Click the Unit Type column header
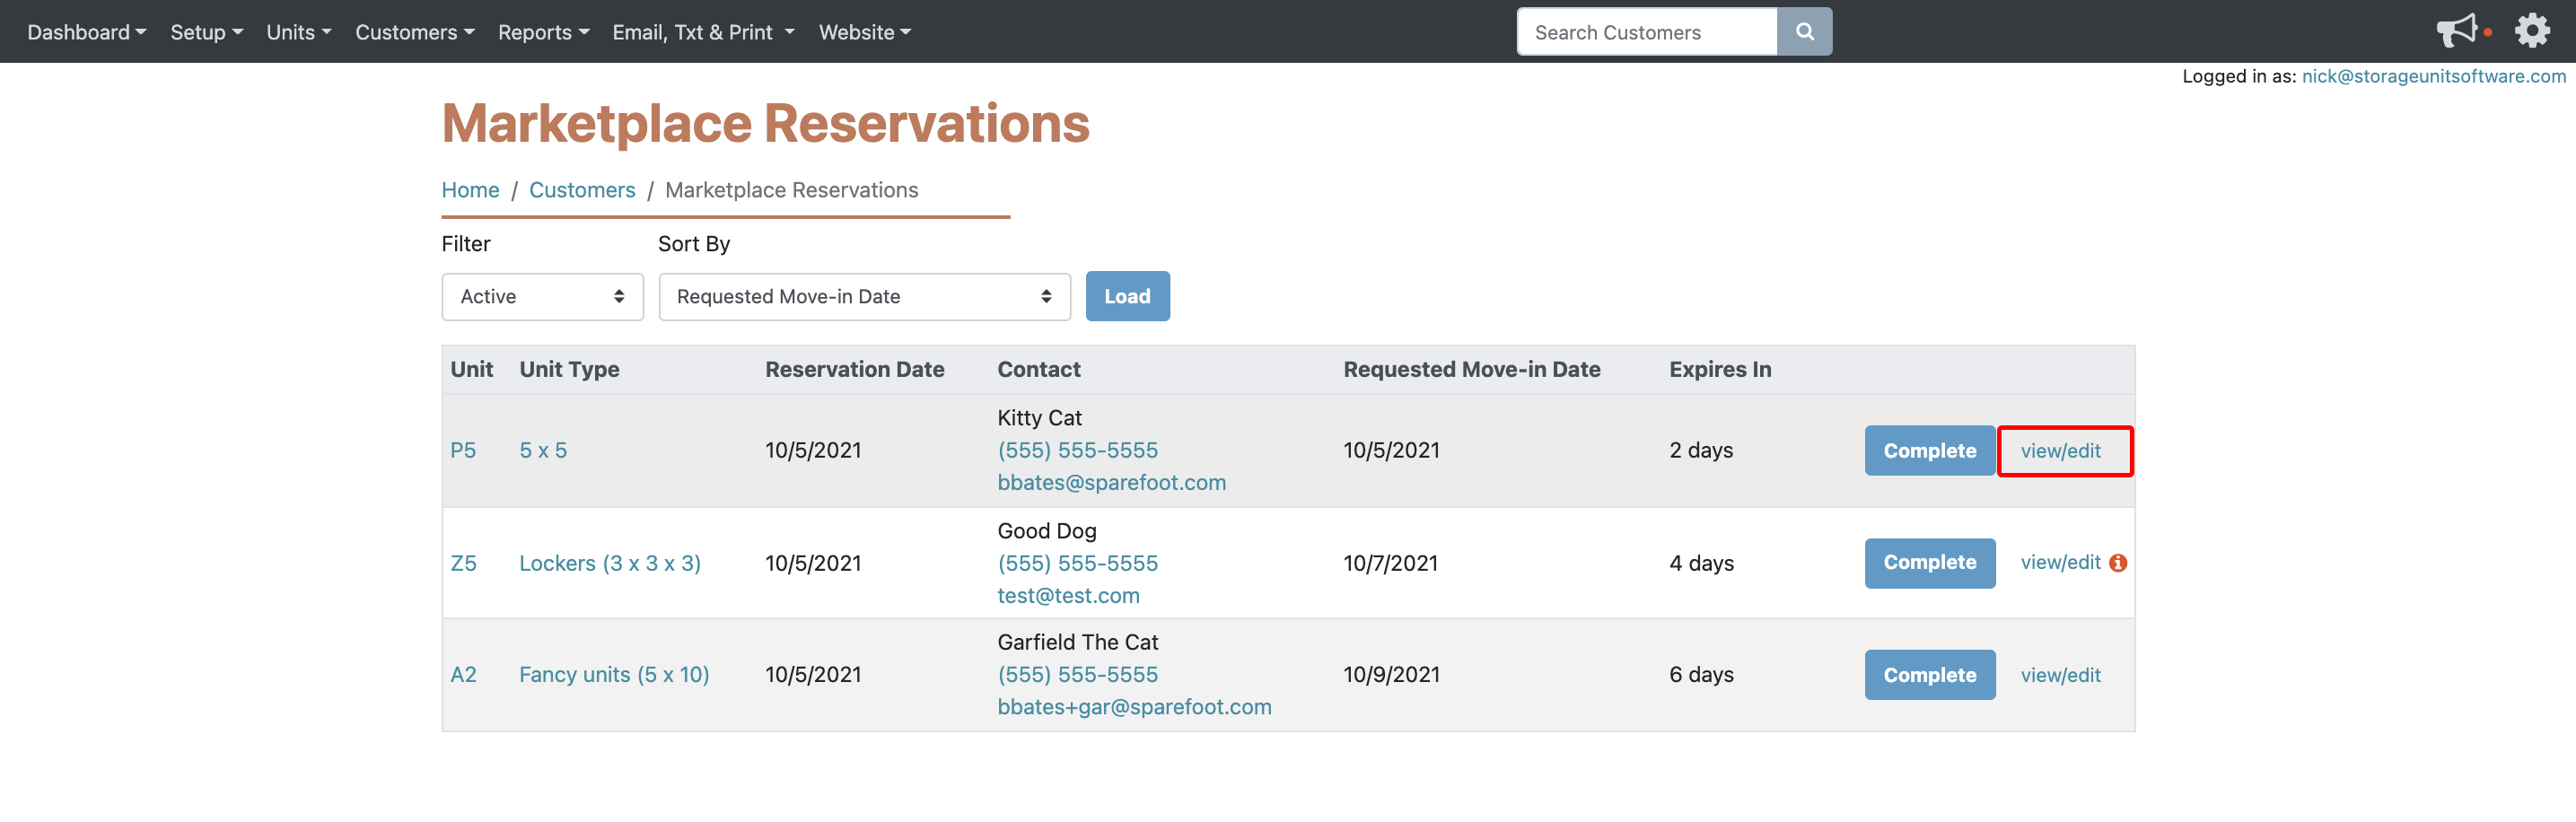Screen dimensions: 2576x822 click(x=569, y=370)
